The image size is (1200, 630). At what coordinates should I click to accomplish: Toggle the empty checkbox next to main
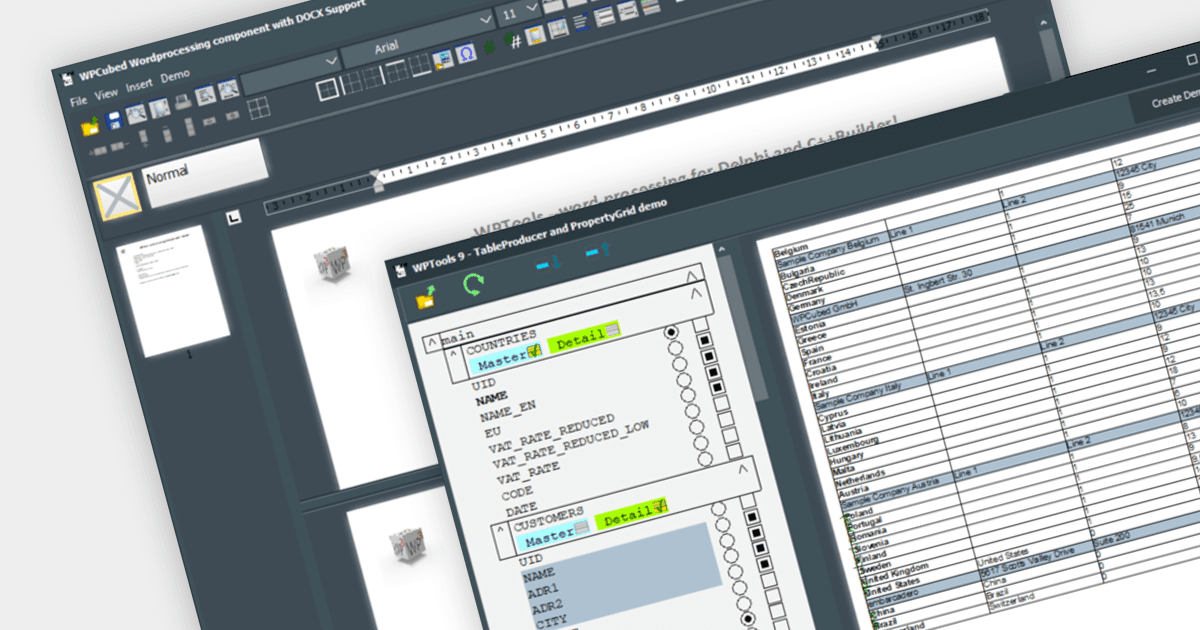[x=703, y=323]
